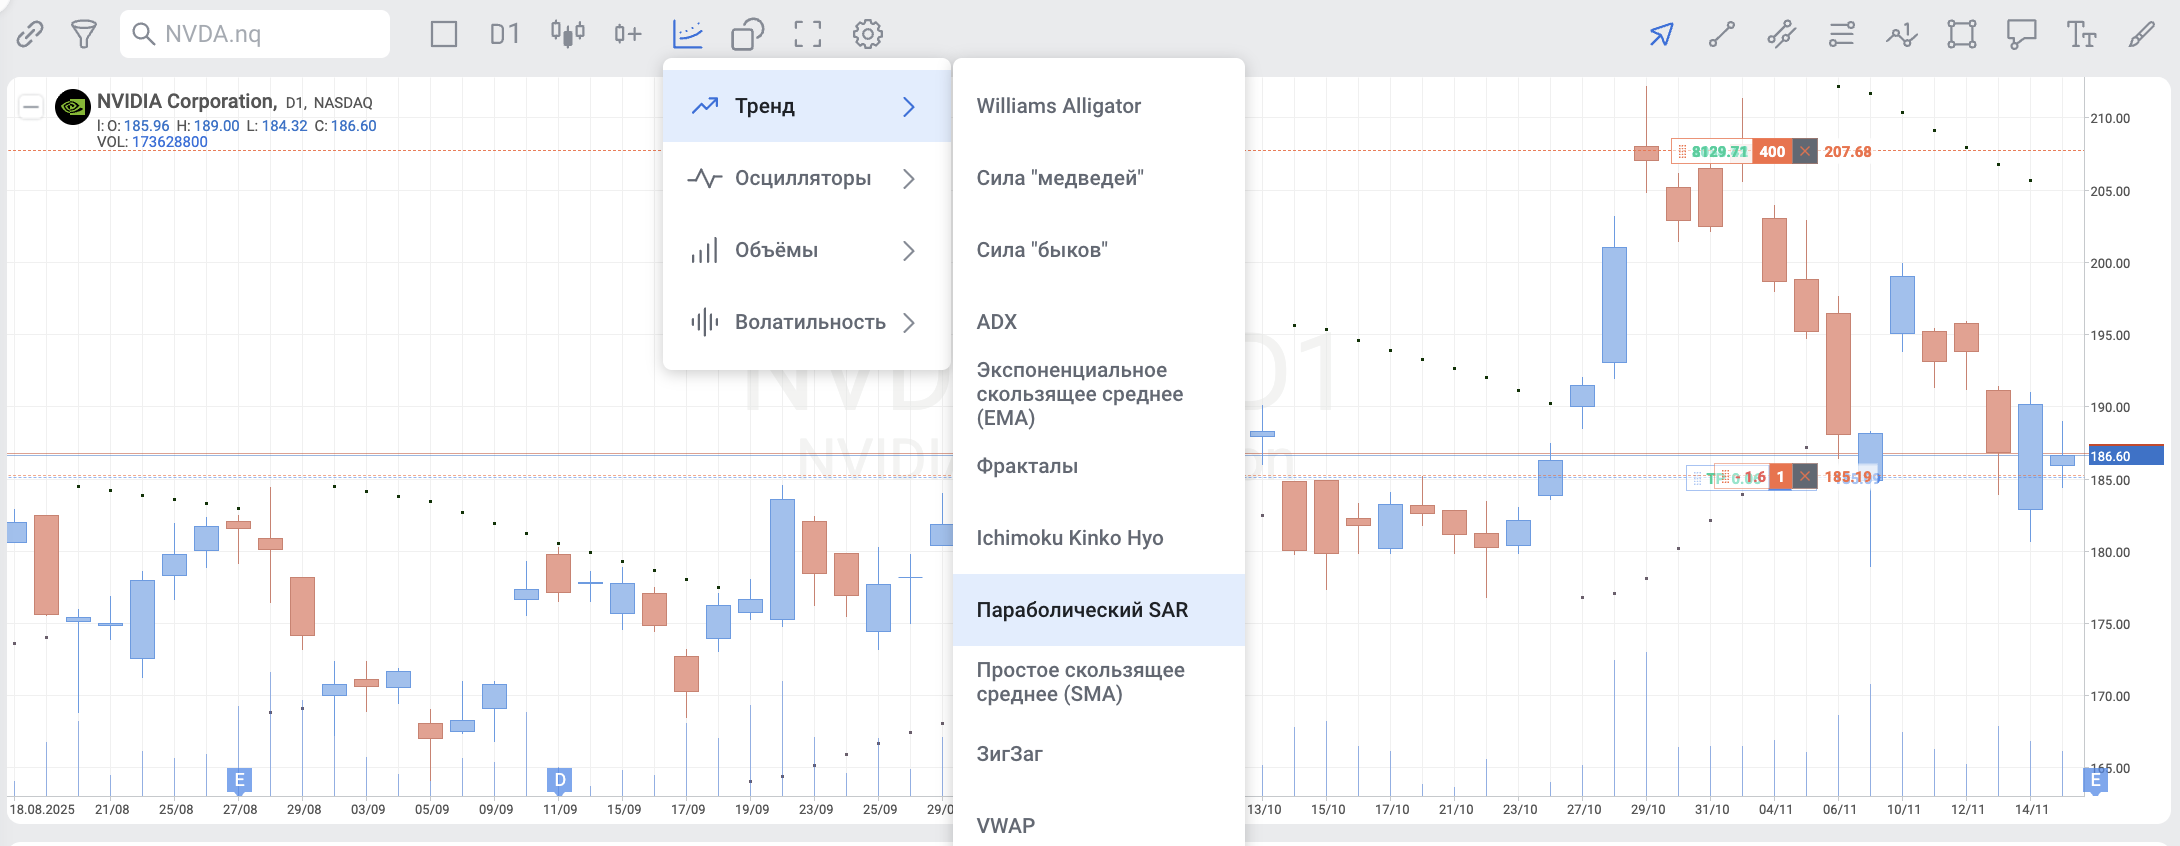The height and width of the screenshot is (846, 2180).
Task: Add Экспоненциальное скользящее среднее (EMA)
Action: 1098,394
